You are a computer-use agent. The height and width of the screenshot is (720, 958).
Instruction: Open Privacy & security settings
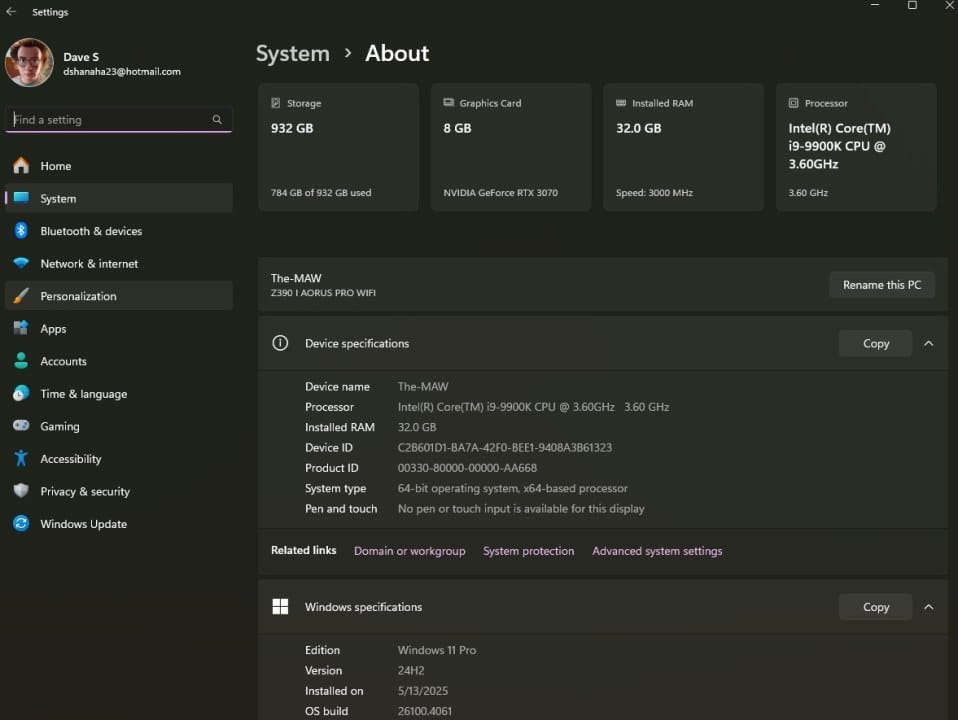[x=84, y=491]
